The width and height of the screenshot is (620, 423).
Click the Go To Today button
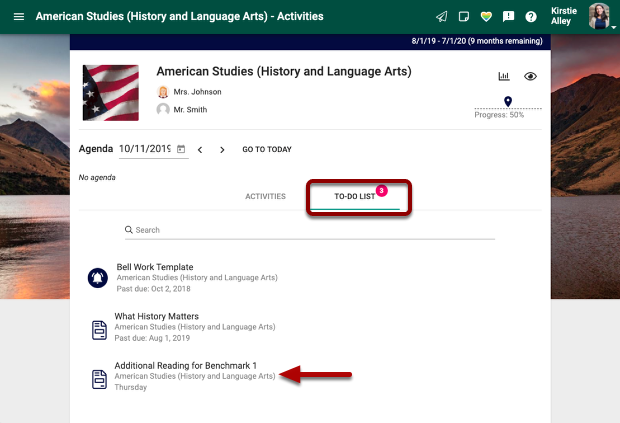tap(267, 150)
